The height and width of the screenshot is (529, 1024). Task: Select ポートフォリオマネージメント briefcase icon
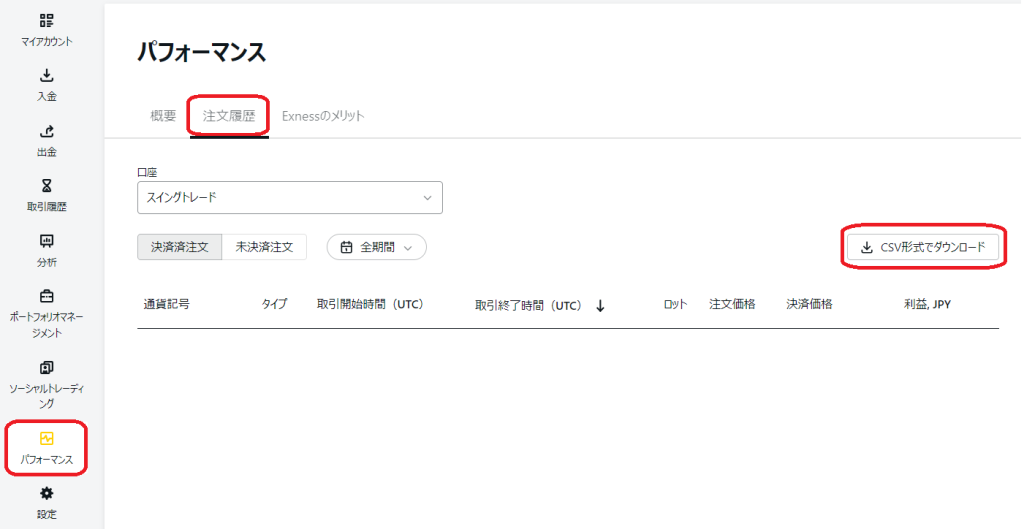tap(47, 296)
